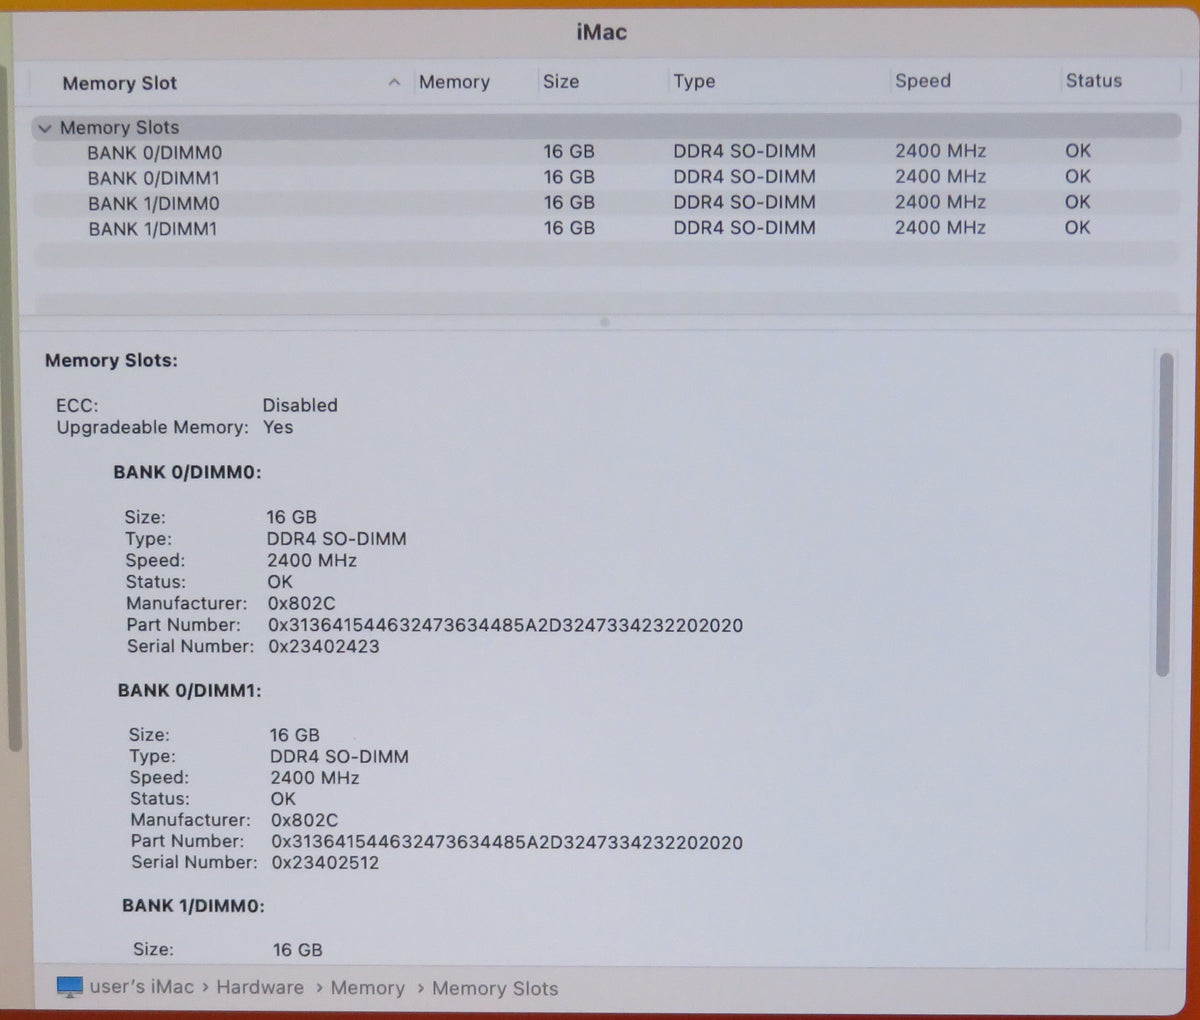Sort by the Status column header
Image resolution: width=1200 pixels, height=1020 pixels.
click(x=1093, y=81)
